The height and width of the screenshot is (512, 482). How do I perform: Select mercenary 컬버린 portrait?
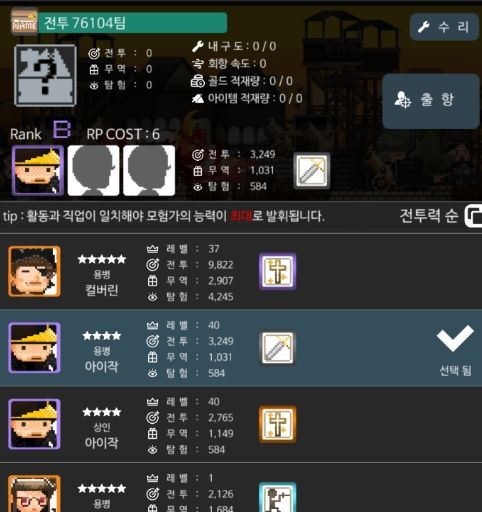[x=34, y=271]
